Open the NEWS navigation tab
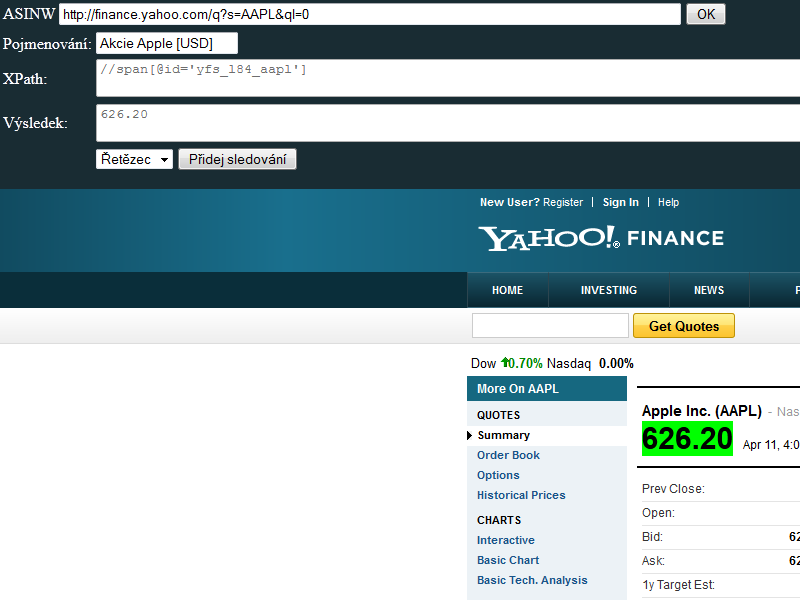Image resolution: width=800 pixels, height=600 pixels. coord(709,290)
